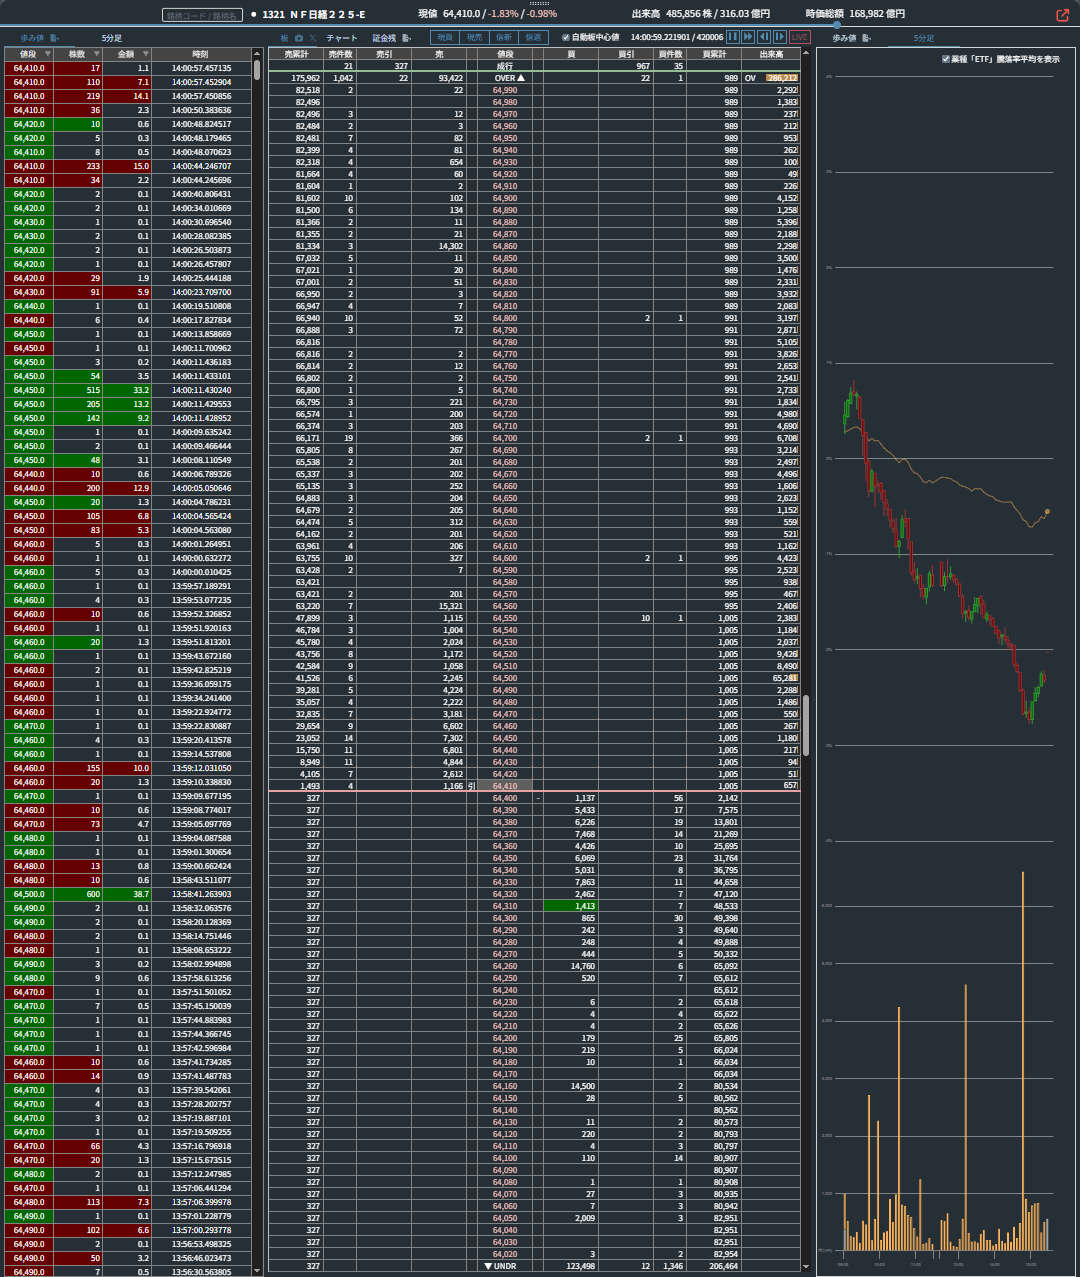Toggle 自動板中心値 checkbox

coord(566,37)
